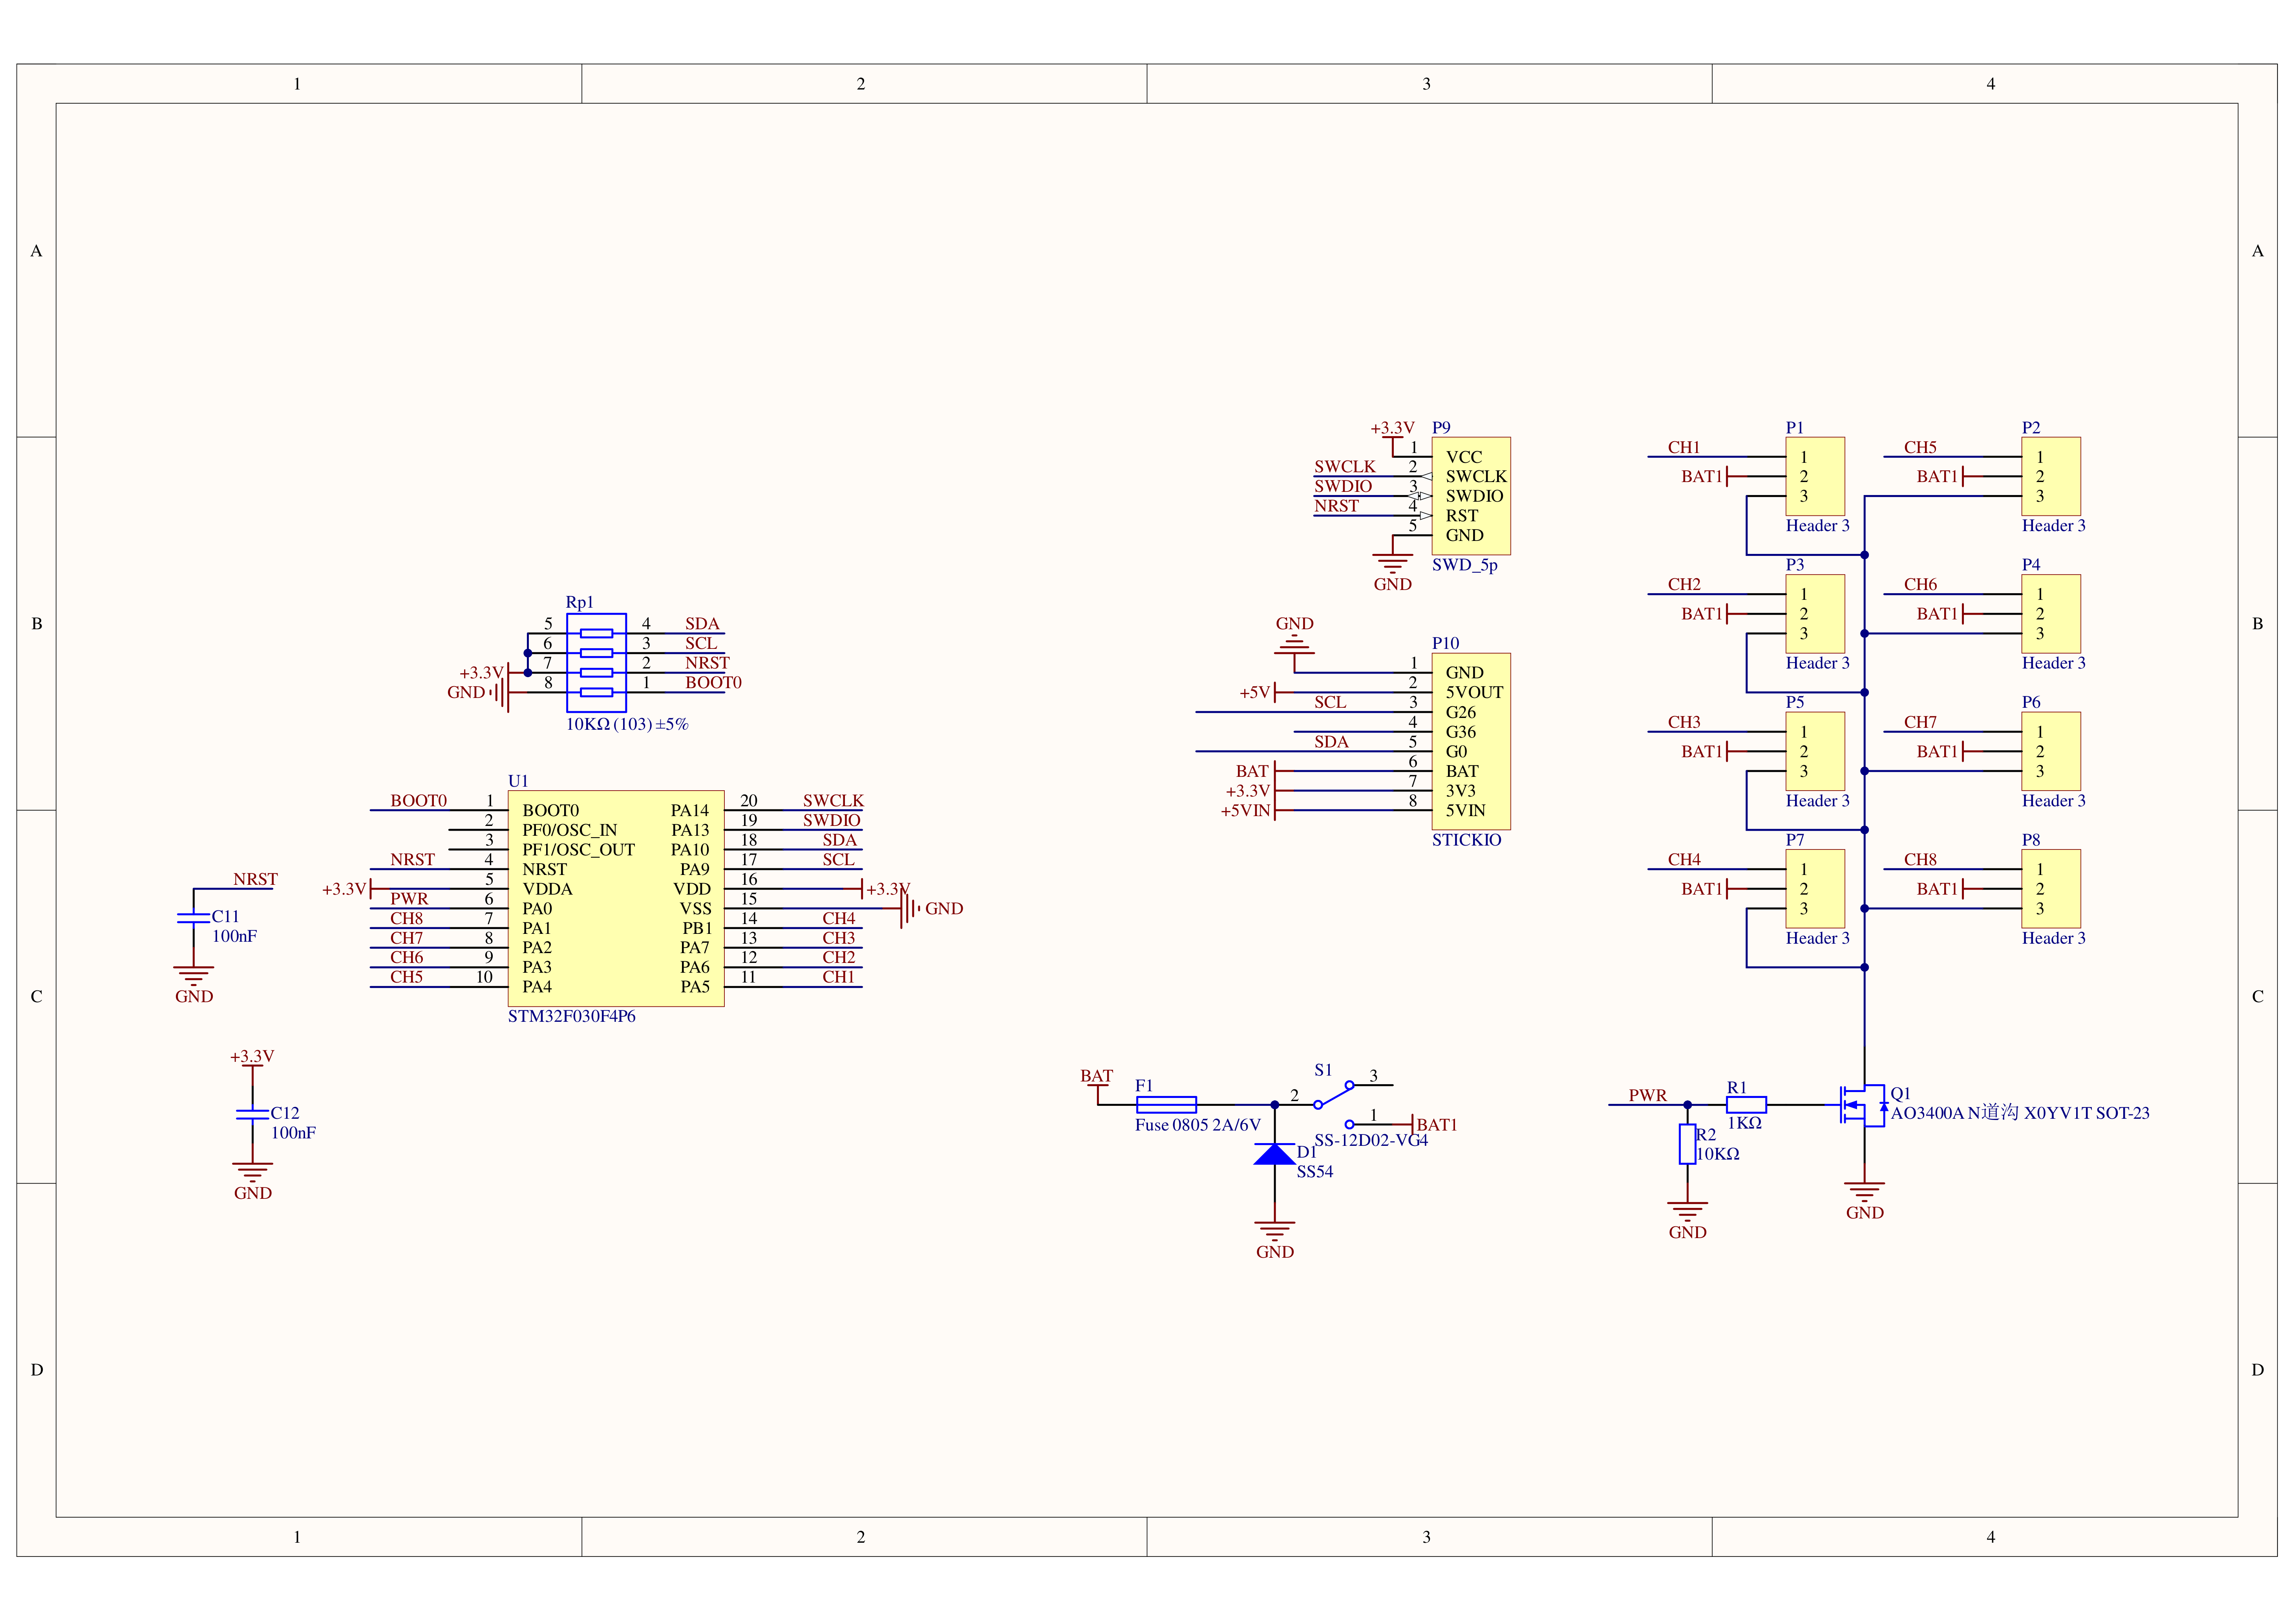This screenshot has width=2296, height=1622.
Task: Click the Rp1 designator text
Action: point(579,603)
